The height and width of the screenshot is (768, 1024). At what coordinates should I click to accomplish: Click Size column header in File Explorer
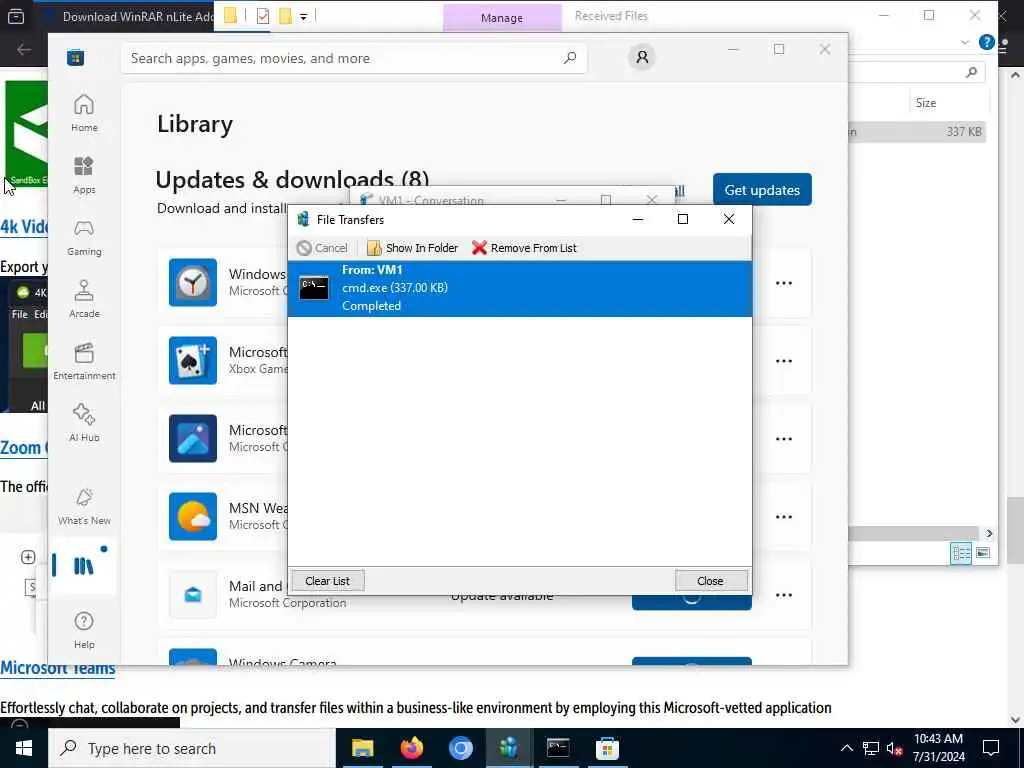(925, 103)
